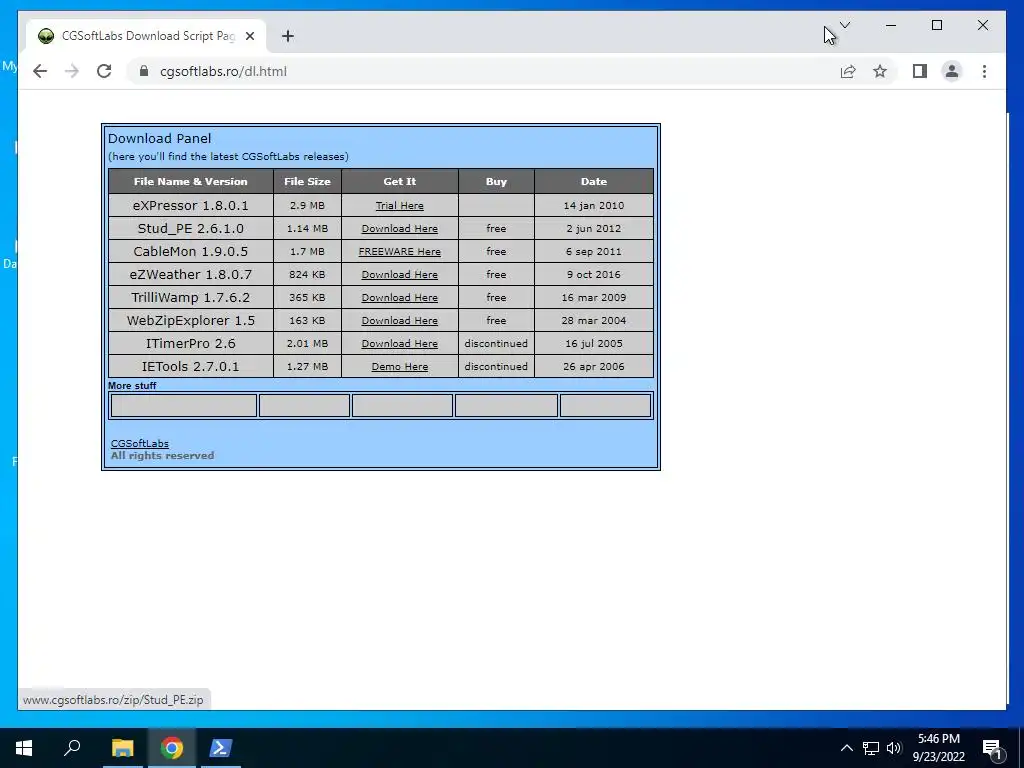Click the Chrome taskbar icon
1024x768 pixels.
point(172,748)
